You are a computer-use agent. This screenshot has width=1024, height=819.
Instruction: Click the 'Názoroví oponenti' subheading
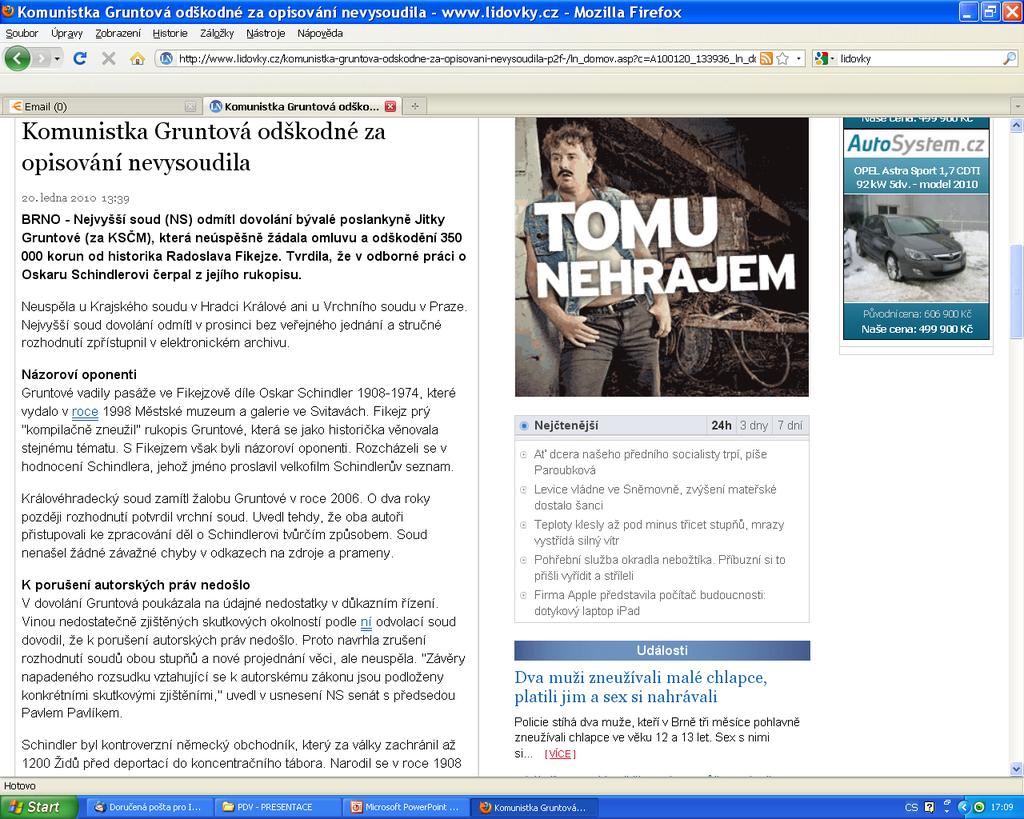pos(79,375)
